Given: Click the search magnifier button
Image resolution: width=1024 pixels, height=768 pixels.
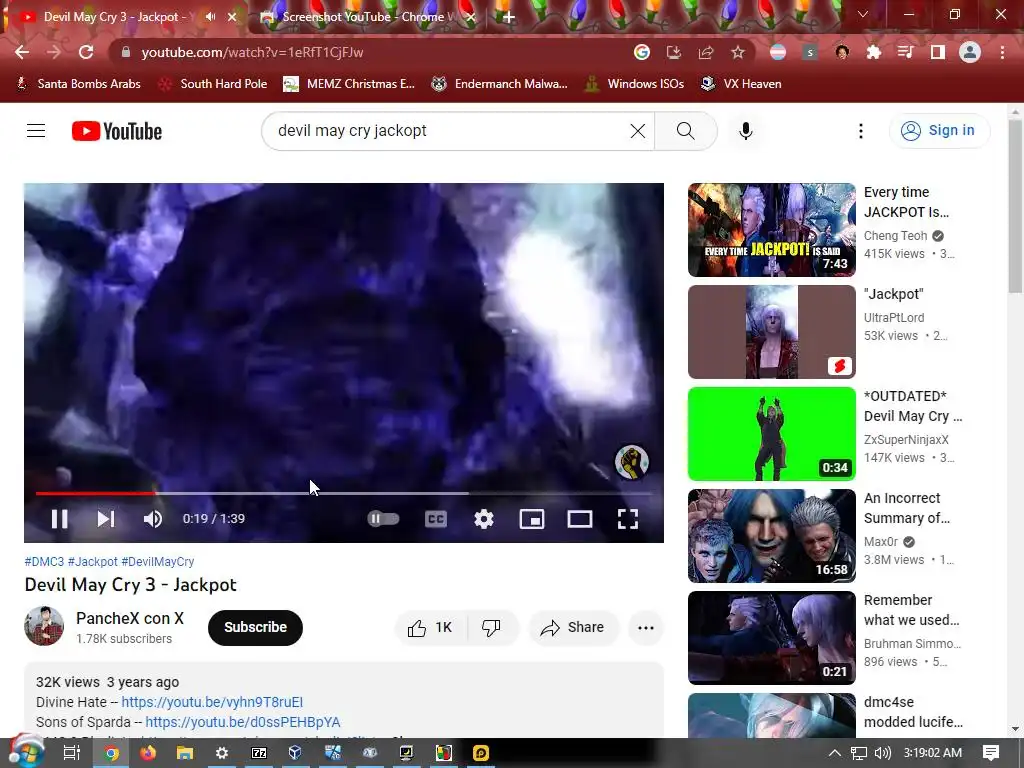Looking at the screenshot, I should (x=686, y=131).
